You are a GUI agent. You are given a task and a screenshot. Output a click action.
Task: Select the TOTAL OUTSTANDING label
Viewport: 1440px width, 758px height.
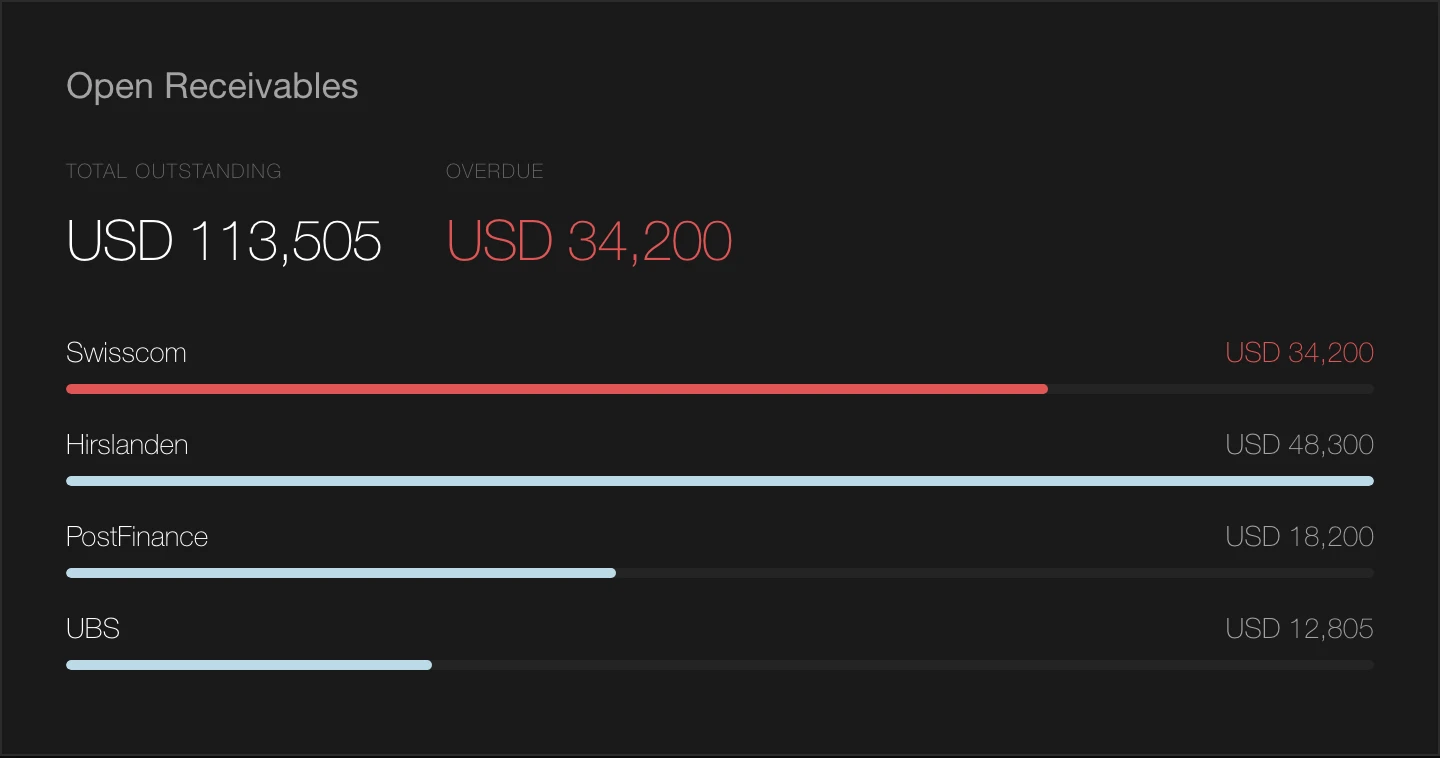click(173, 171)
